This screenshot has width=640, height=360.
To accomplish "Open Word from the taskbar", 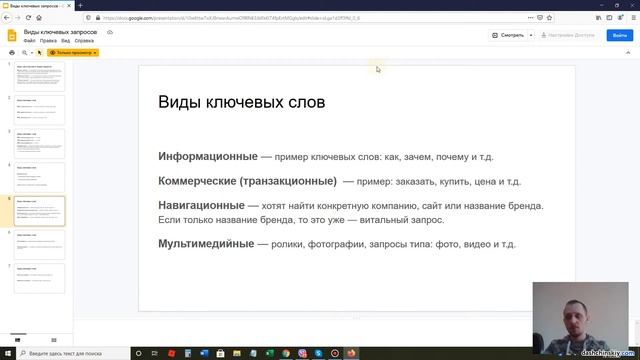I will [x=204, y=353].
